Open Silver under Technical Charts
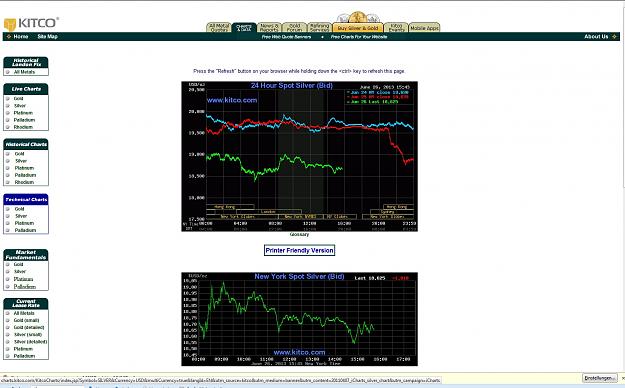 [21, 216]
